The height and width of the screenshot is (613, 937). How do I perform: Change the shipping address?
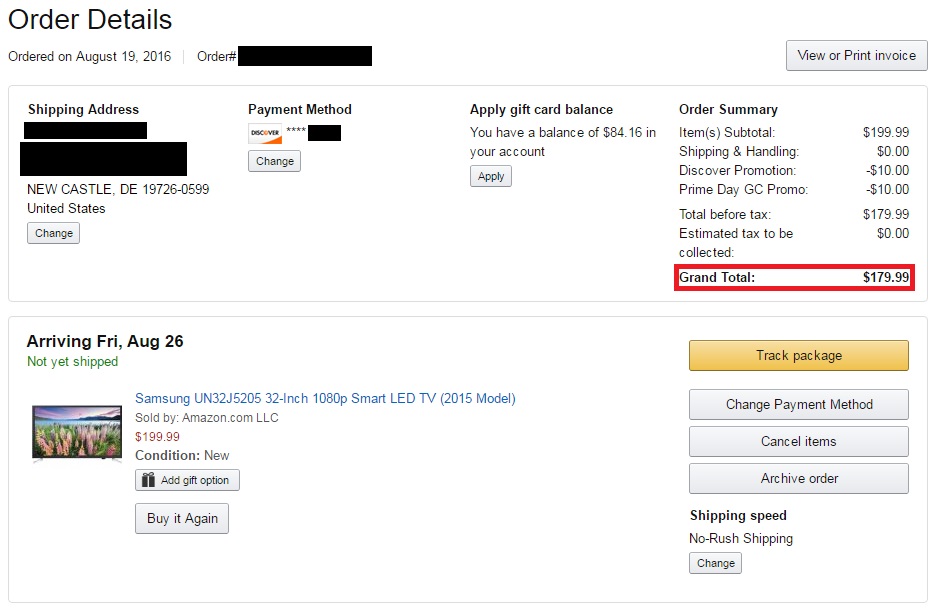pos(53,233)
